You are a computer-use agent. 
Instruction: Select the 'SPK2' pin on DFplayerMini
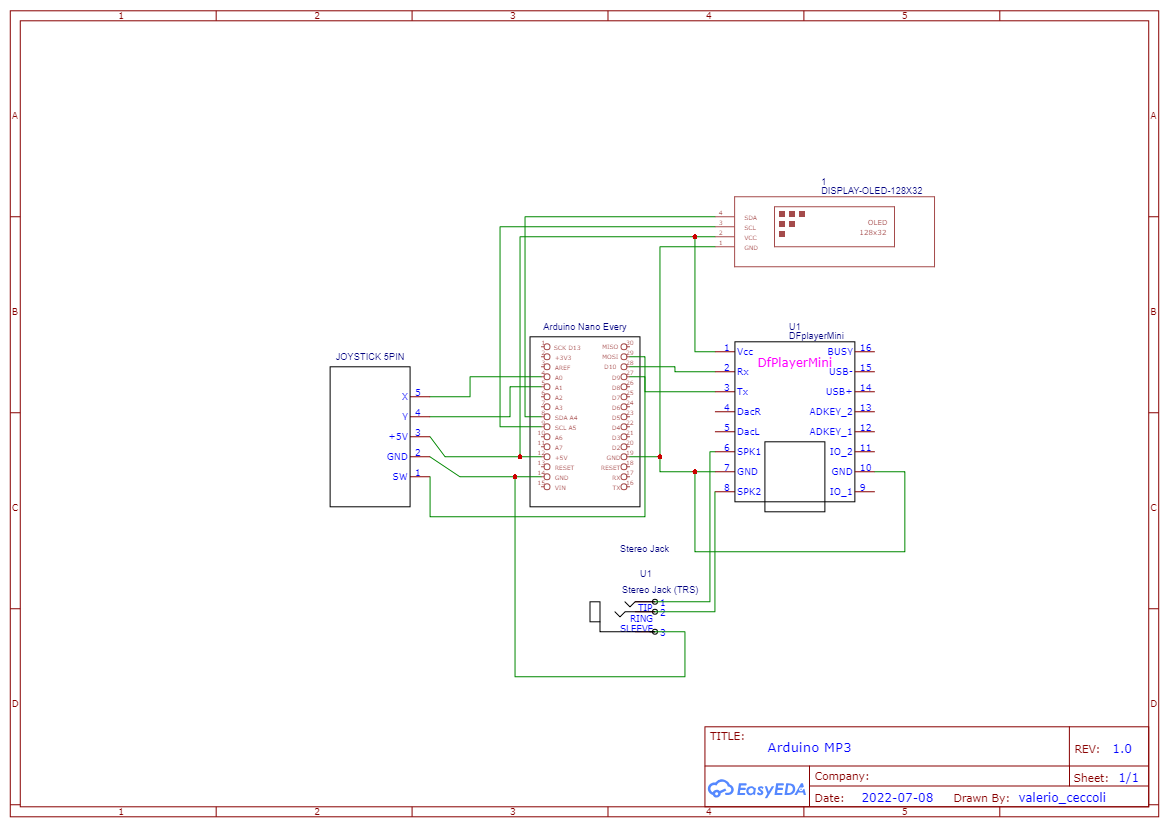[x=749, y=491]
